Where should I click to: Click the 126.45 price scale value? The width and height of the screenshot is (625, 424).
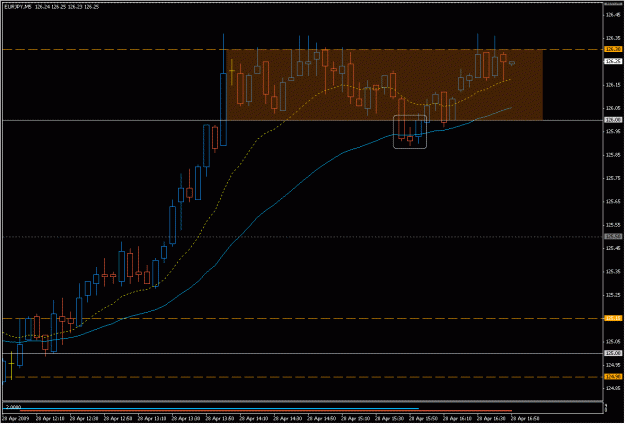click(613, 15)
